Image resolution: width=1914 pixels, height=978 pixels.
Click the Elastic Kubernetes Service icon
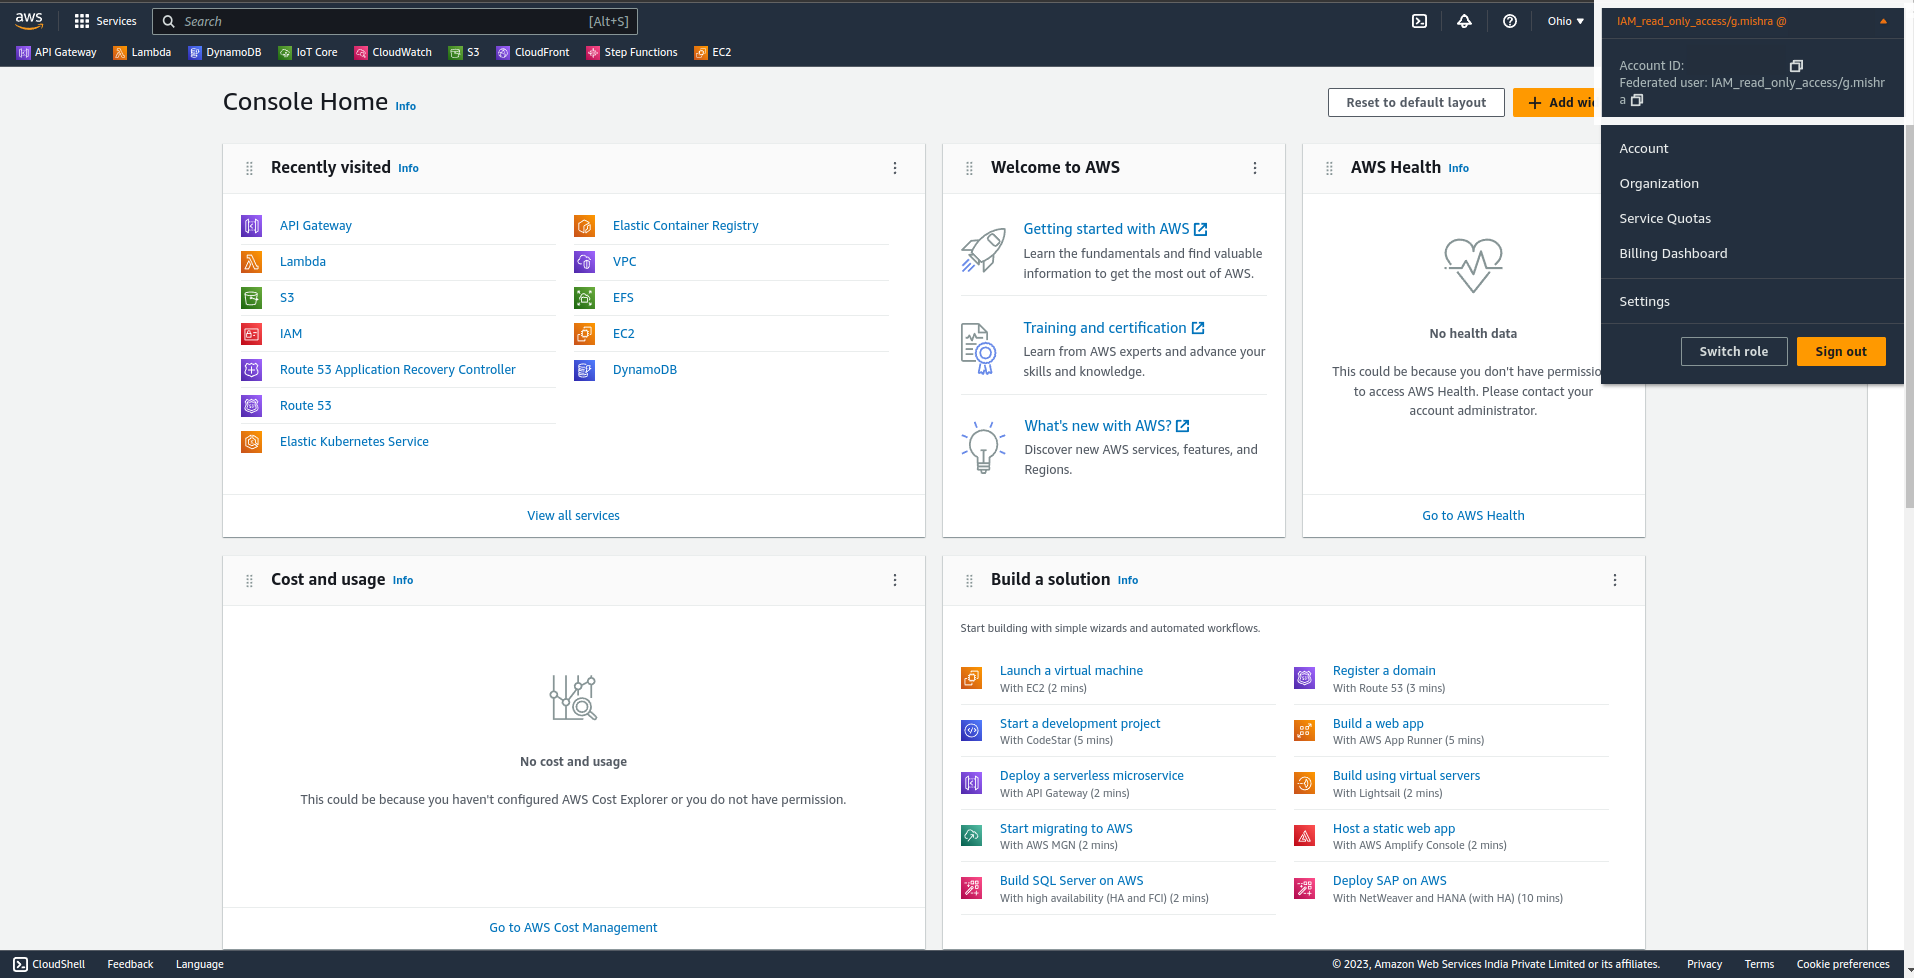[x=252, y=442]
